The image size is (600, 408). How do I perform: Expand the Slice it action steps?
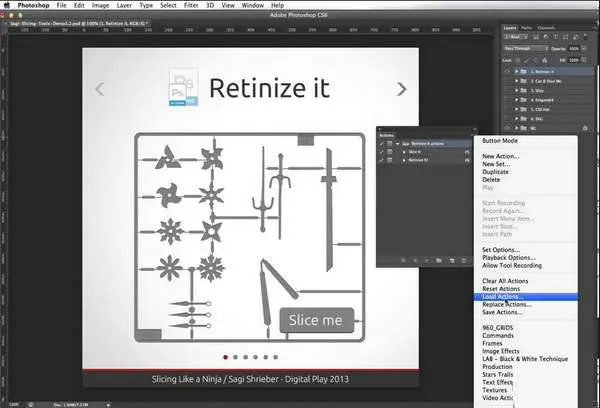click(404, 152)
